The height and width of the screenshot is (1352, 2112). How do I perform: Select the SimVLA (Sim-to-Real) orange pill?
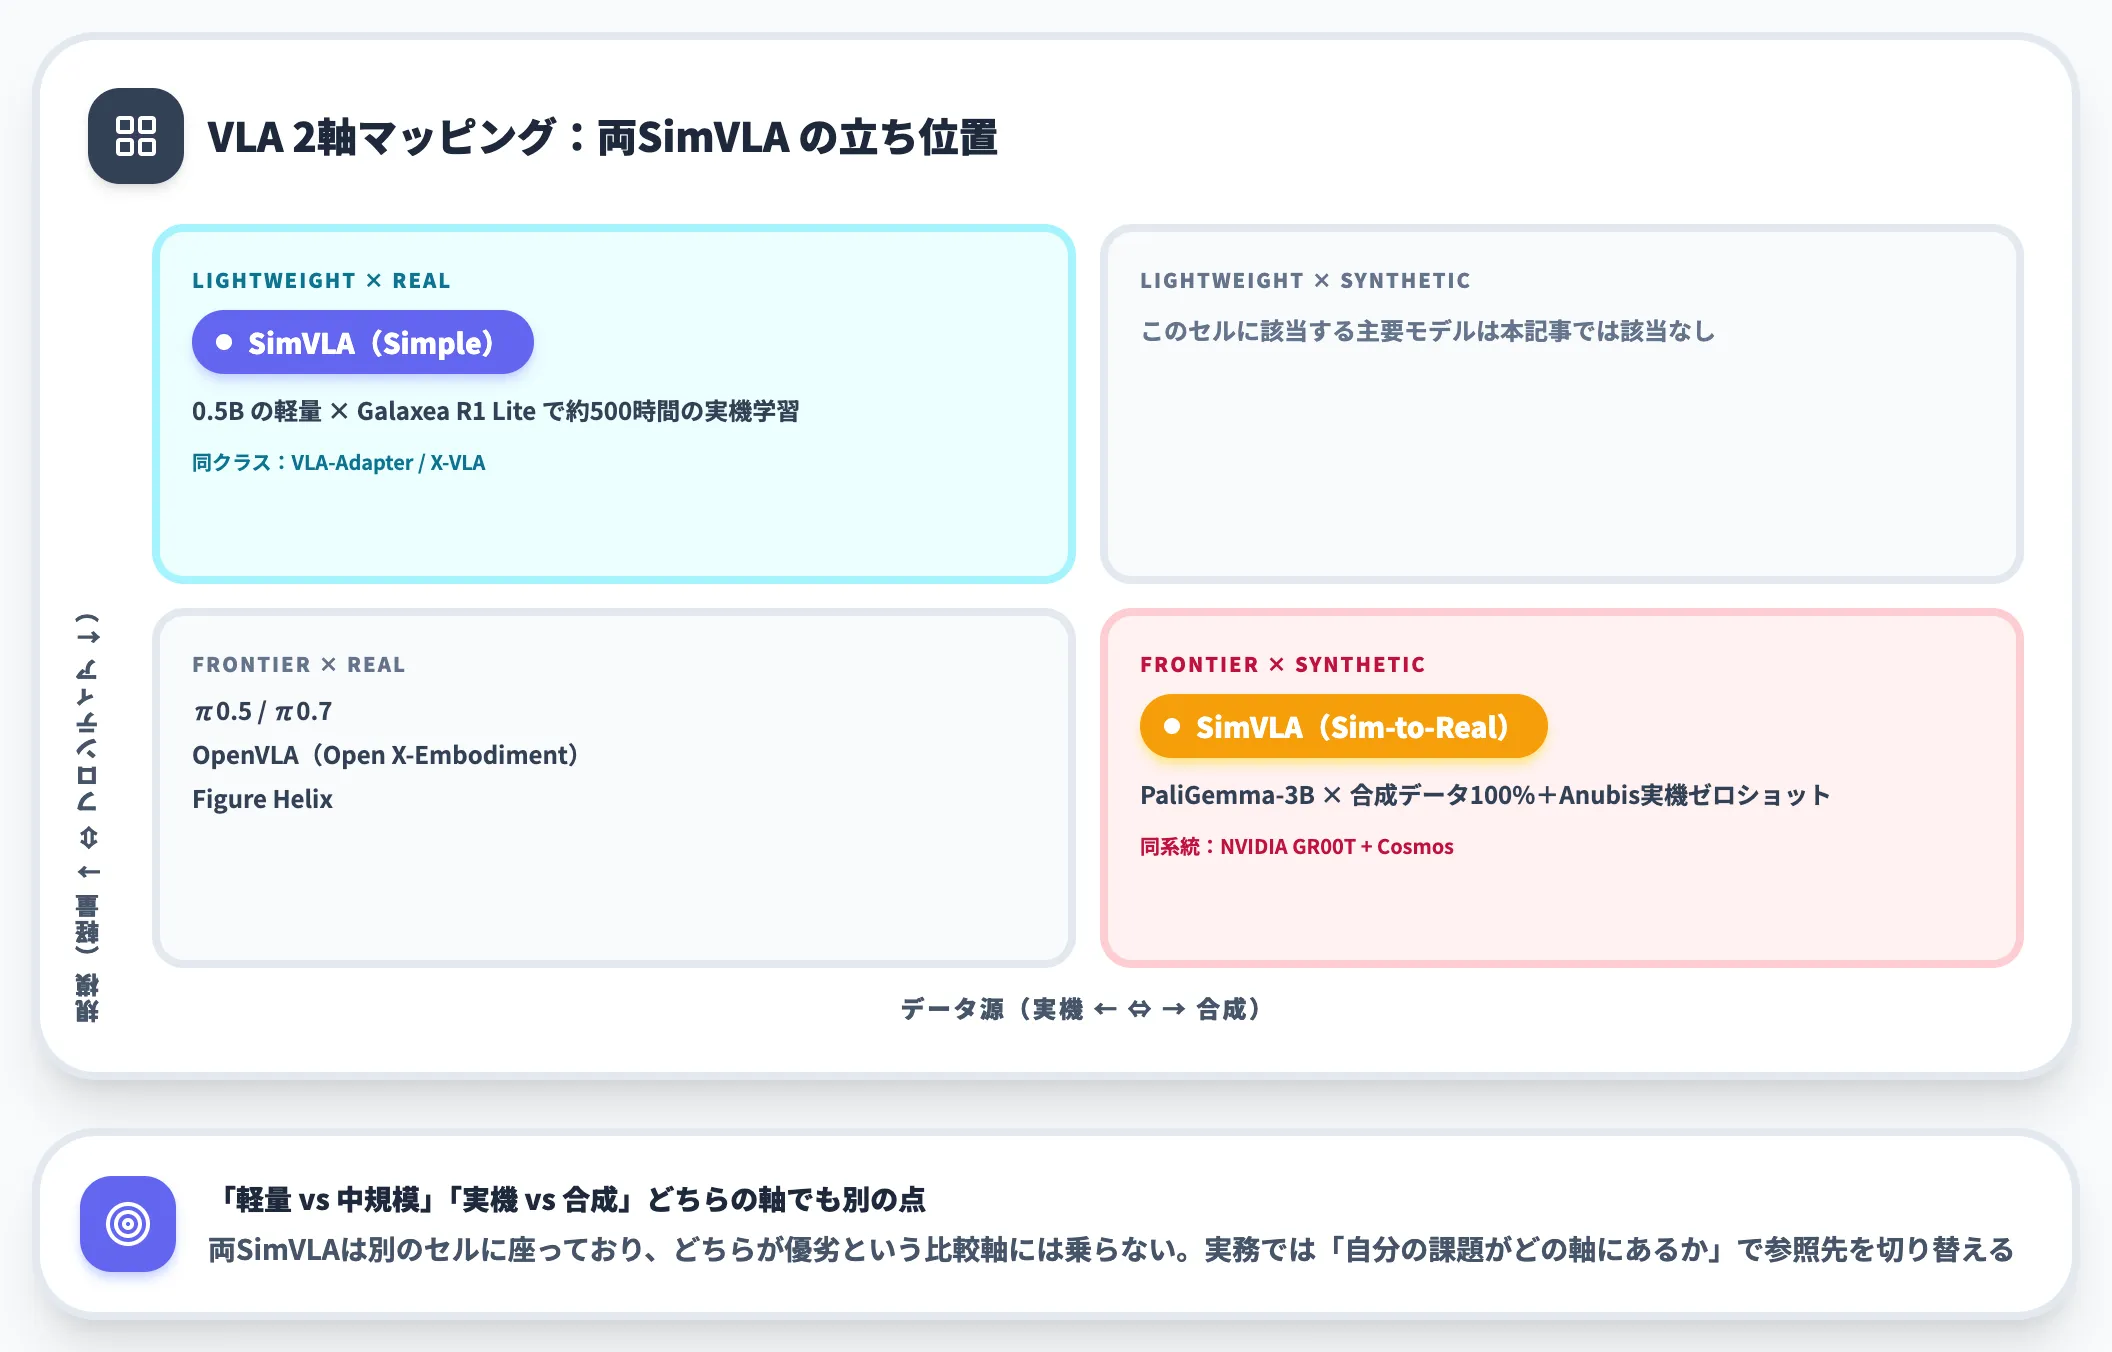click(x=1343, y=726)
